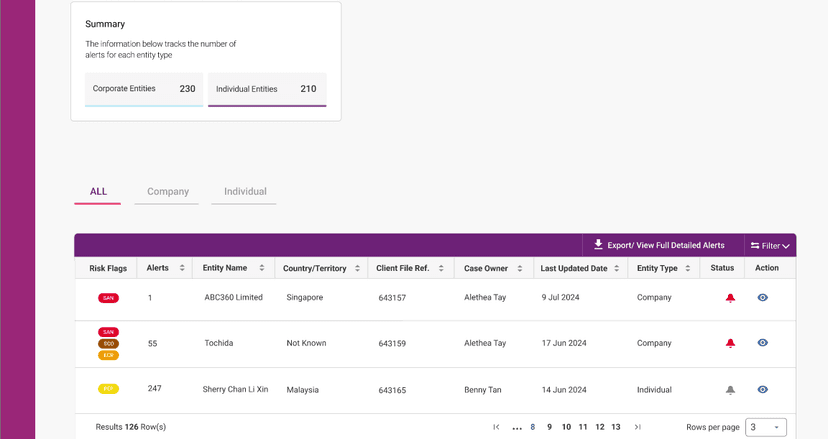Go to page 13

click(x=616, y=427)
